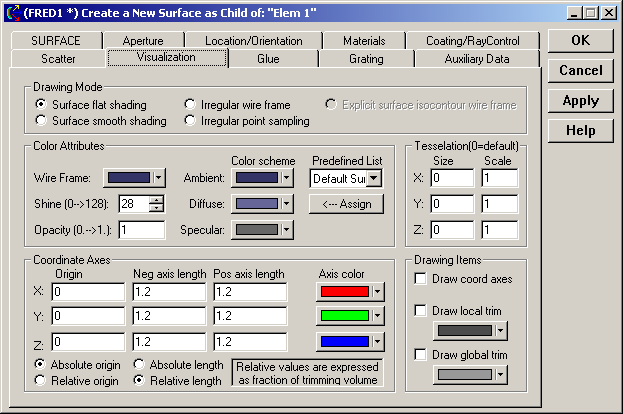Expand the Predefined List combo box
This screenshot has height=414, width=623.
[x=374, y=178]
